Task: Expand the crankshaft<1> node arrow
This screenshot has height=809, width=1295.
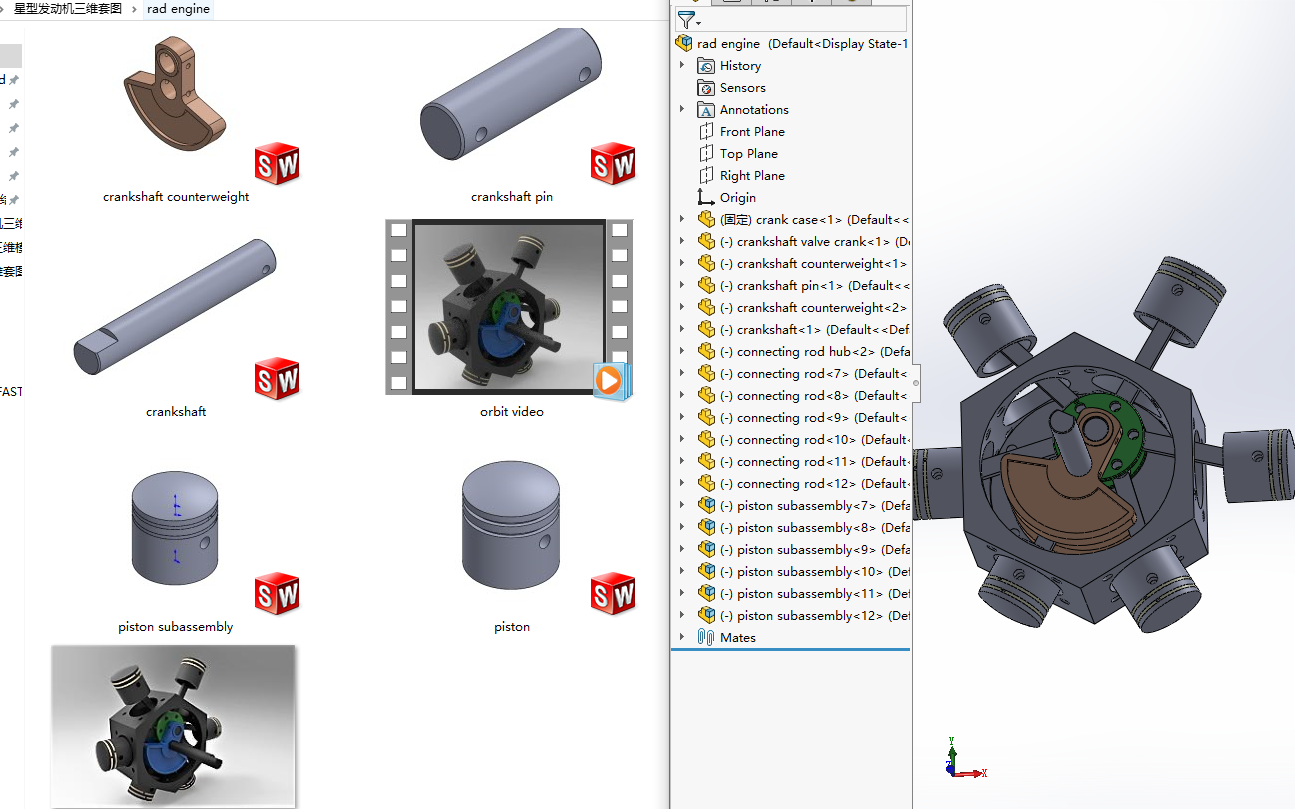Action: click(682, 329)
